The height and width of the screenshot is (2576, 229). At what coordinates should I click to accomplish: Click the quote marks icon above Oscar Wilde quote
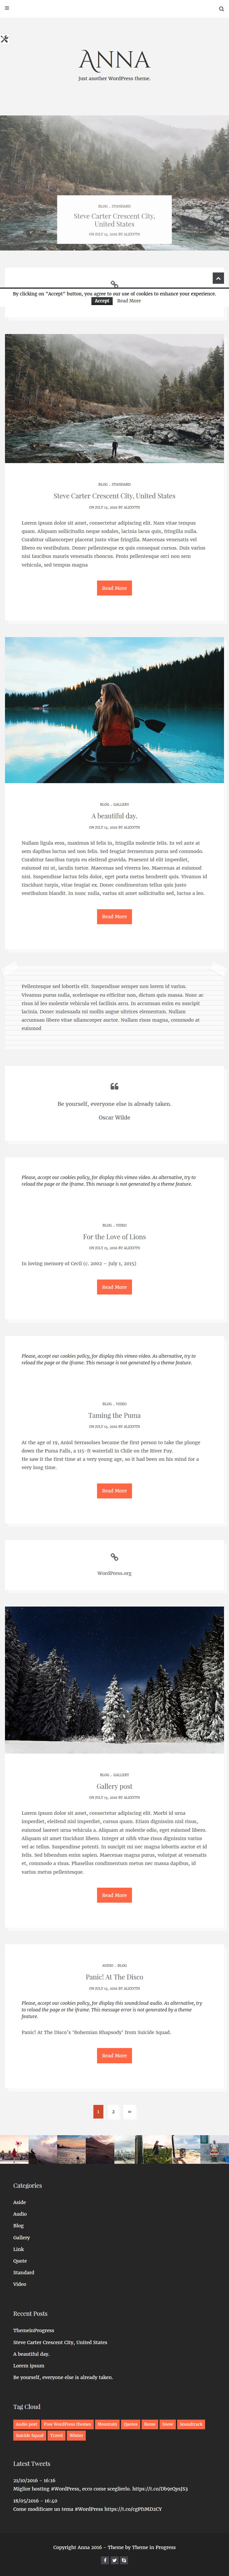point(114,1086)
